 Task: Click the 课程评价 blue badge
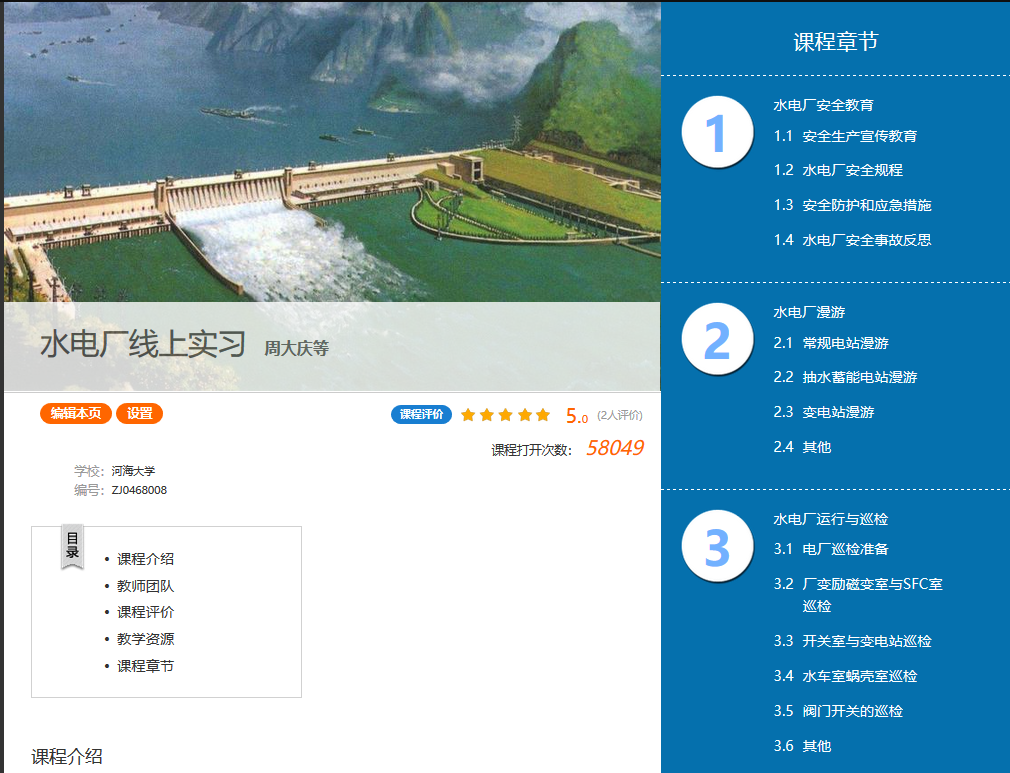tap(421, 415)
